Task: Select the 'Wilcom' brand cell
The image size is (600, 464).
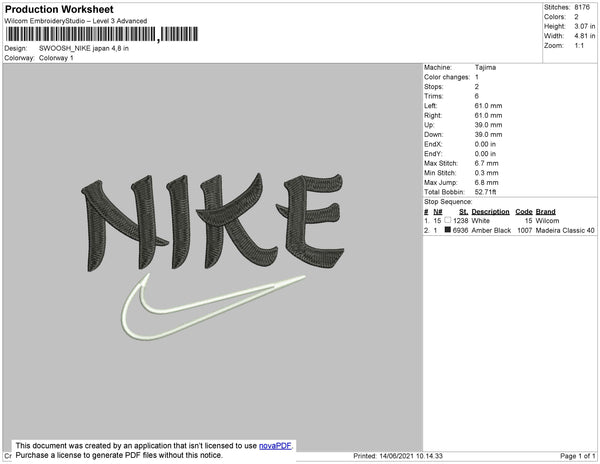Action: tap(547, 221)
